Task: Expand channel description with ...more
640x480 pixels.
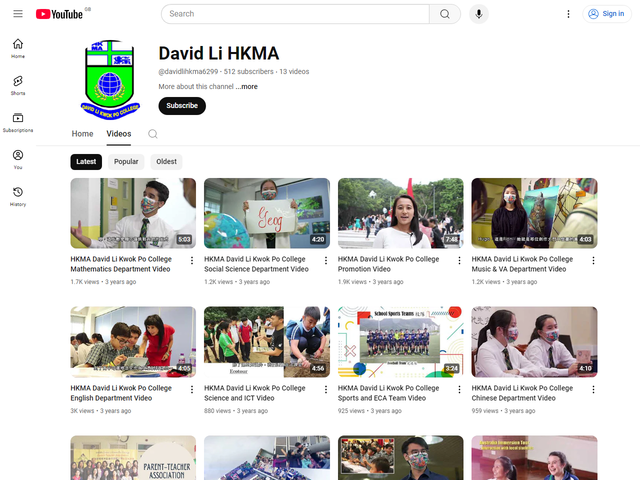Action: point(247,87)
